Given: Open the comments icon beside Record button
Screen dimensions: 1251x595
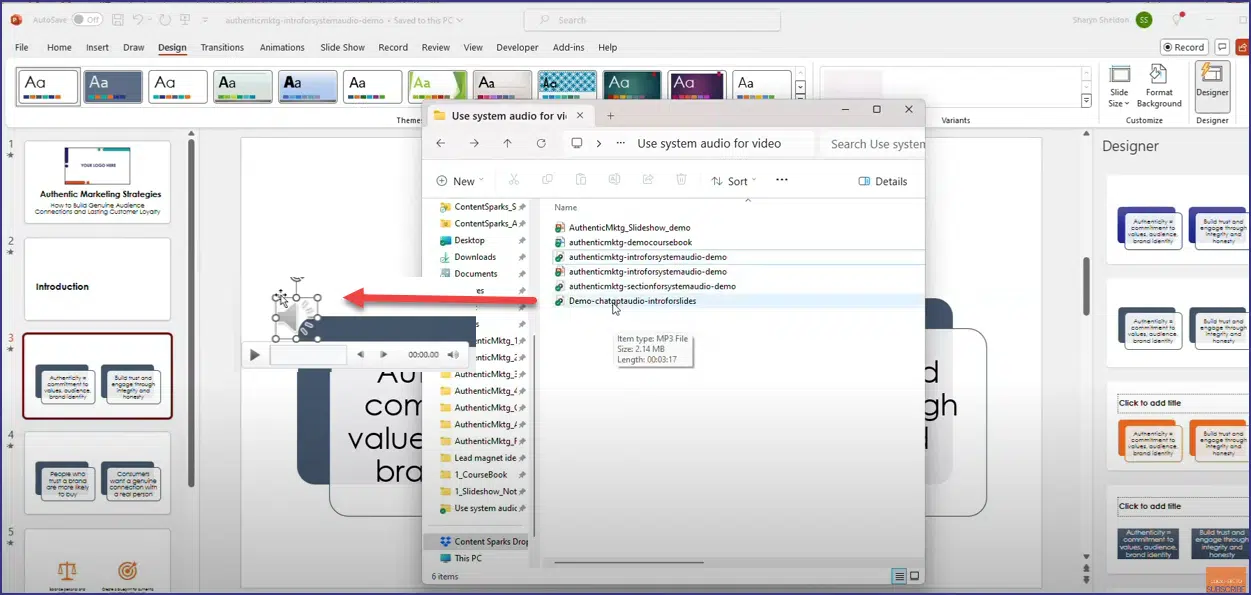Looking at the screenshot, I should click(x=1222, y=47).
